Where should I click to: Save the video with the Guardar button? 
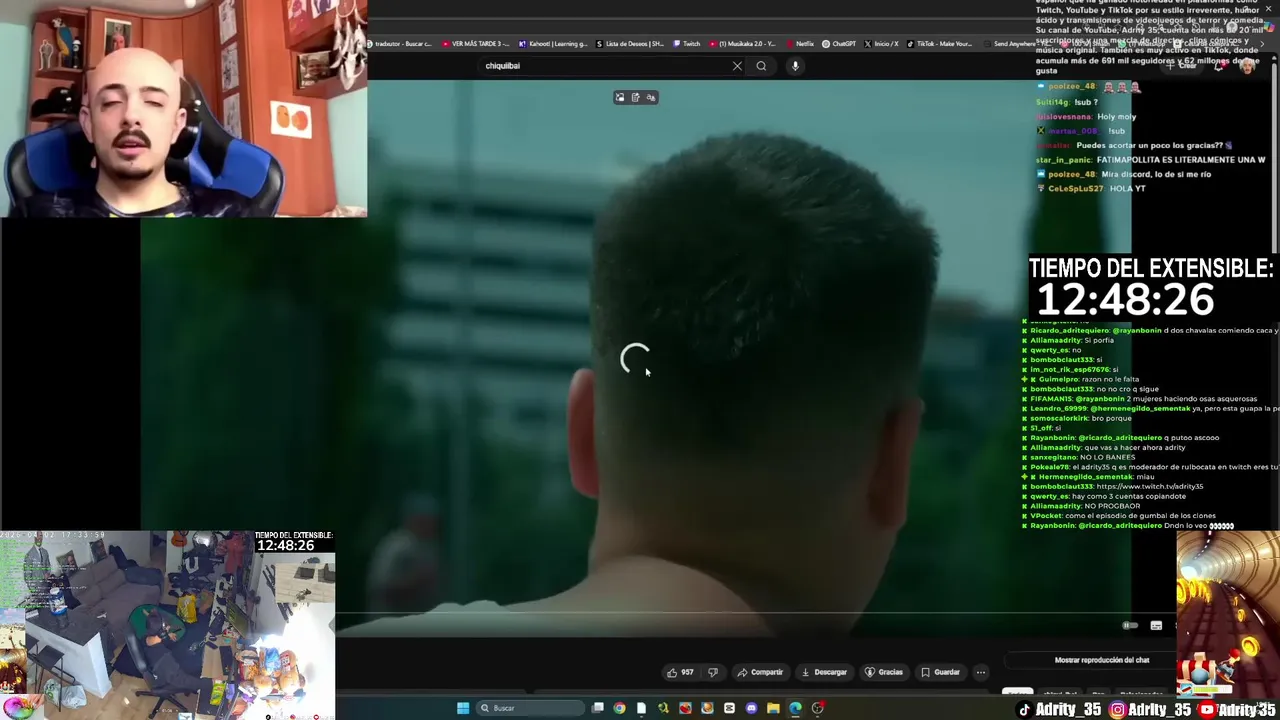click(940, 672)
